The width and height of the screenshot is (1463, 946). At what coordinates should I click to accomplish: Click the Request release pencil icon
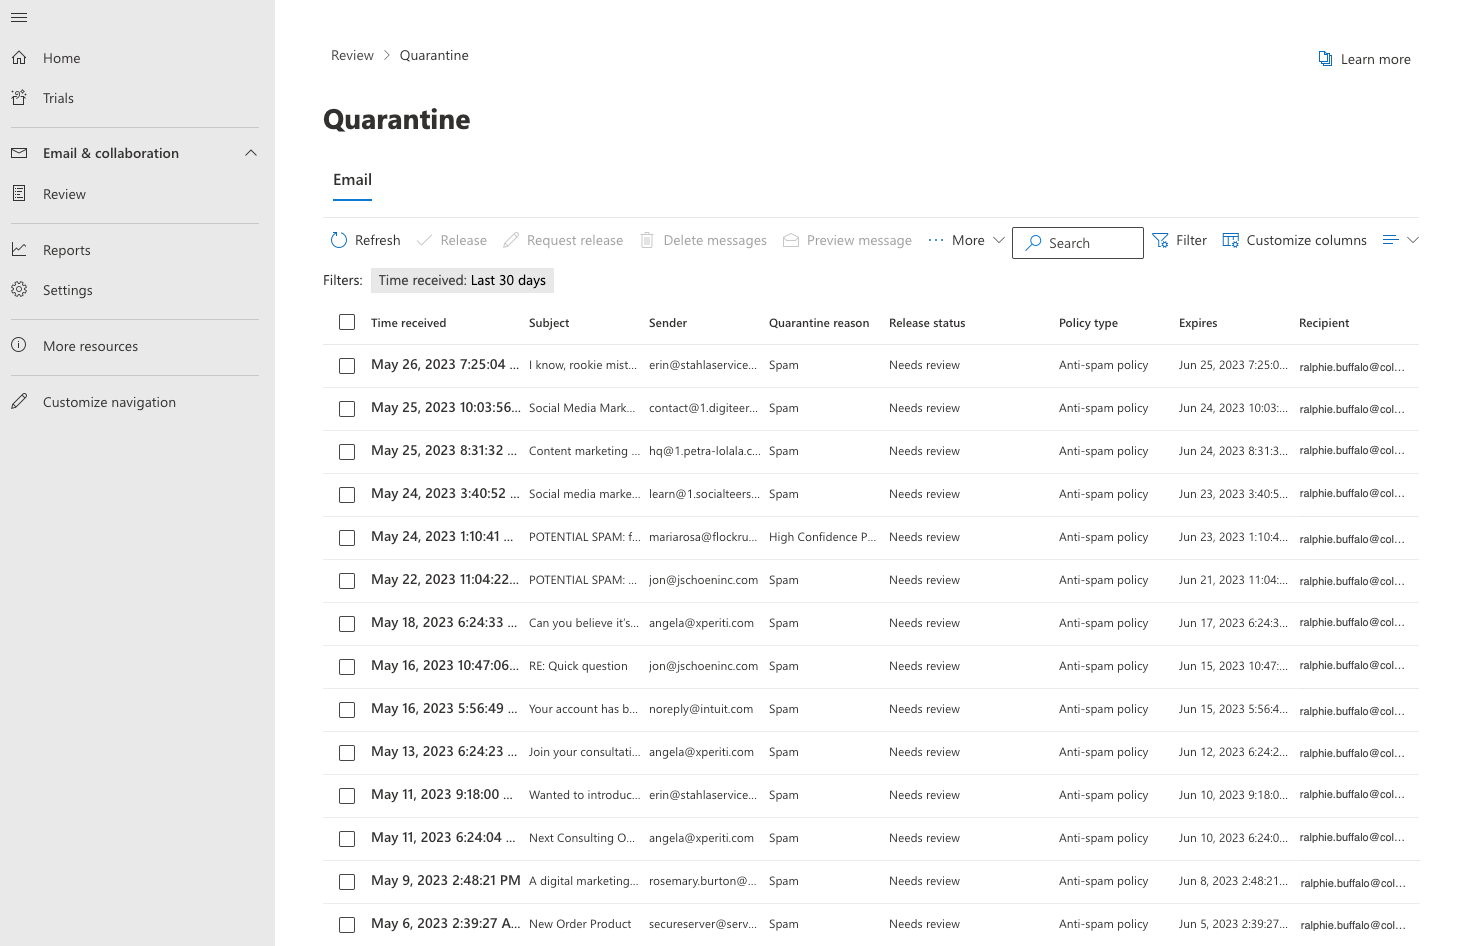pos(509,240)
